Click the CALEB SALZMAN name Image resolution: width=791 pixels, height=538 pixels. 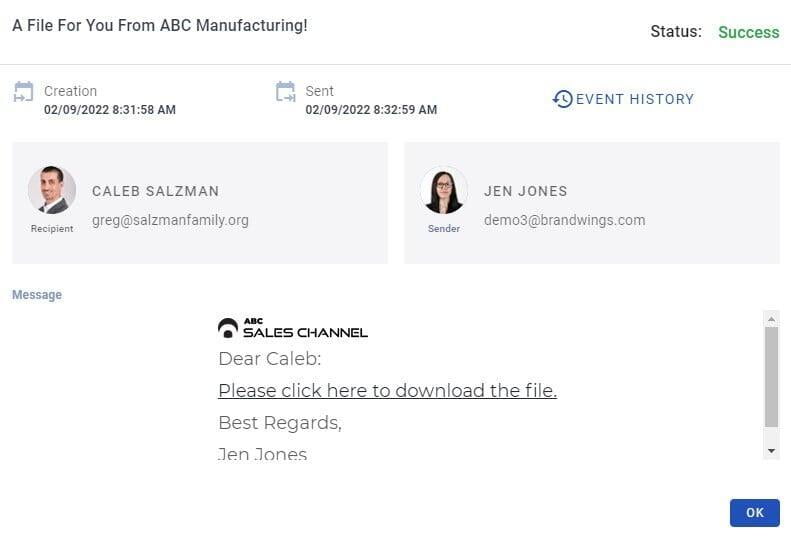tap(155, 191)
